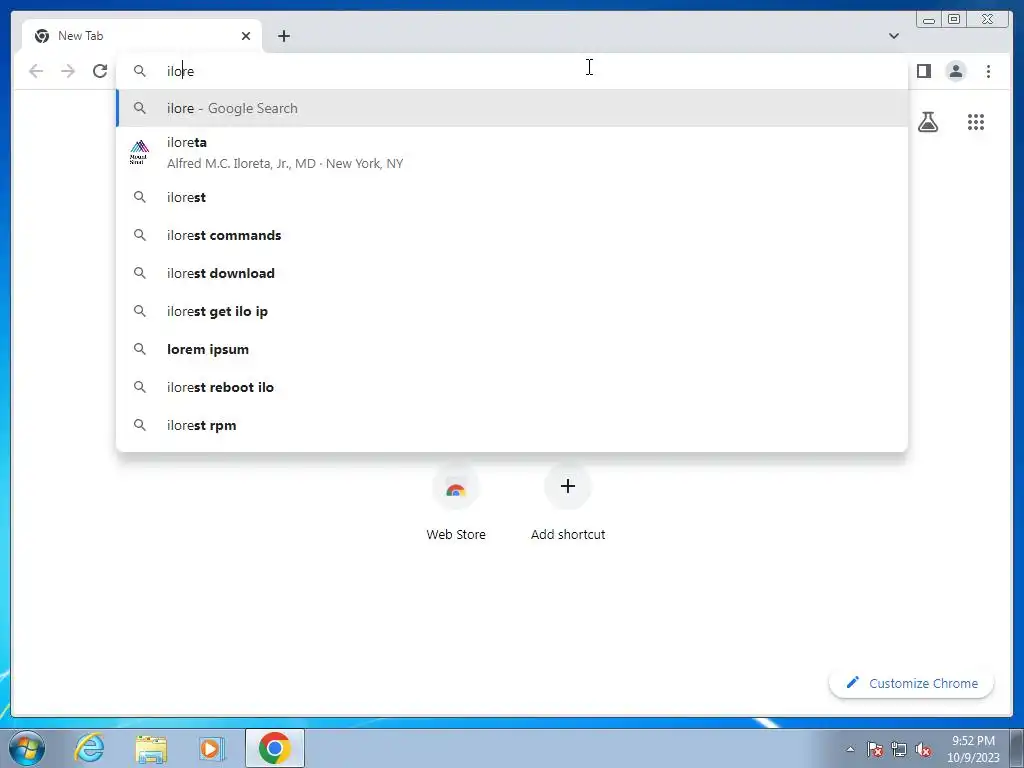The image size is (1024, 768).
Task: Open Windows Media Player from the taskbar
Action: [212, 748]
